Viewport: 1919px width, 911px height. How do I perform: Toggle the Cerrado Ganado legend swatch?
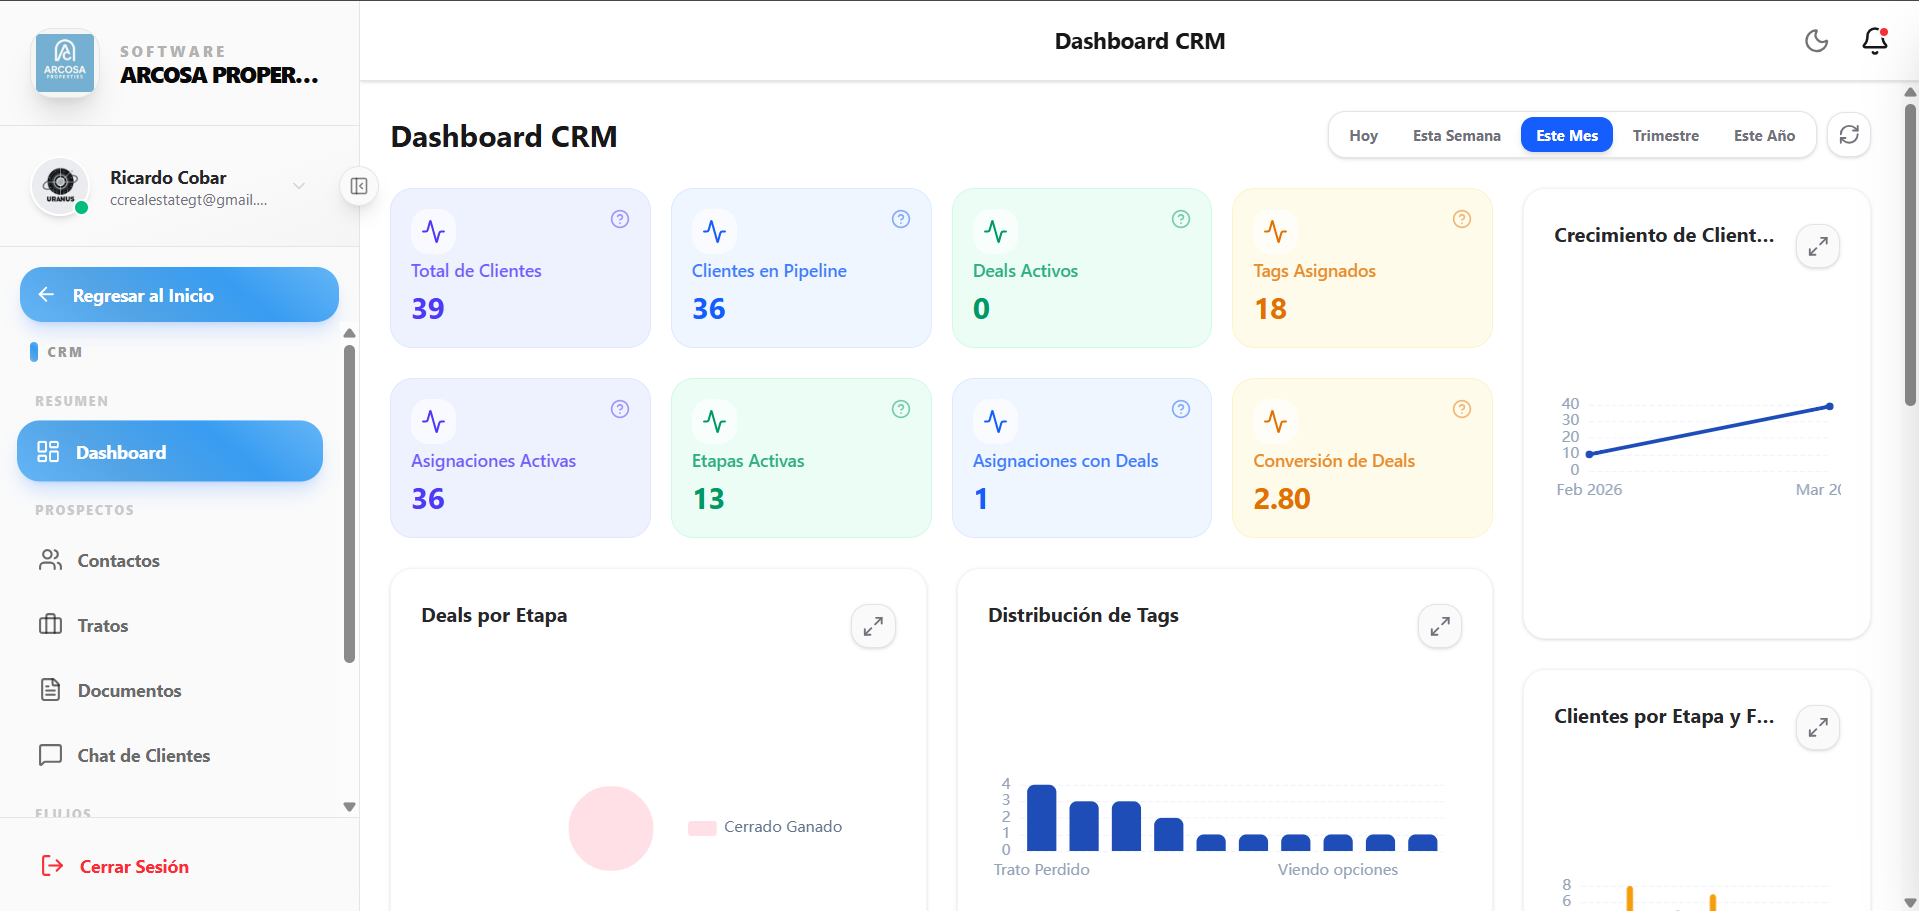tap(702, 828)
